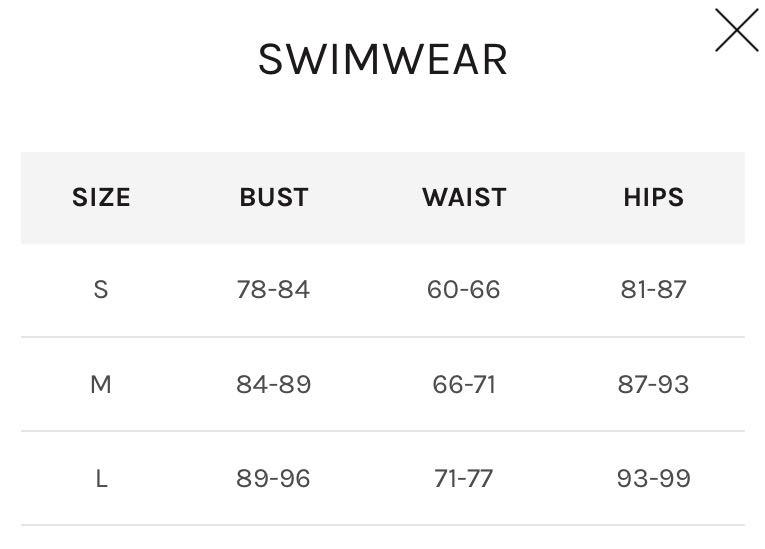Select the 66-71 waist value

pyautogui.click(x=464, y=384)
